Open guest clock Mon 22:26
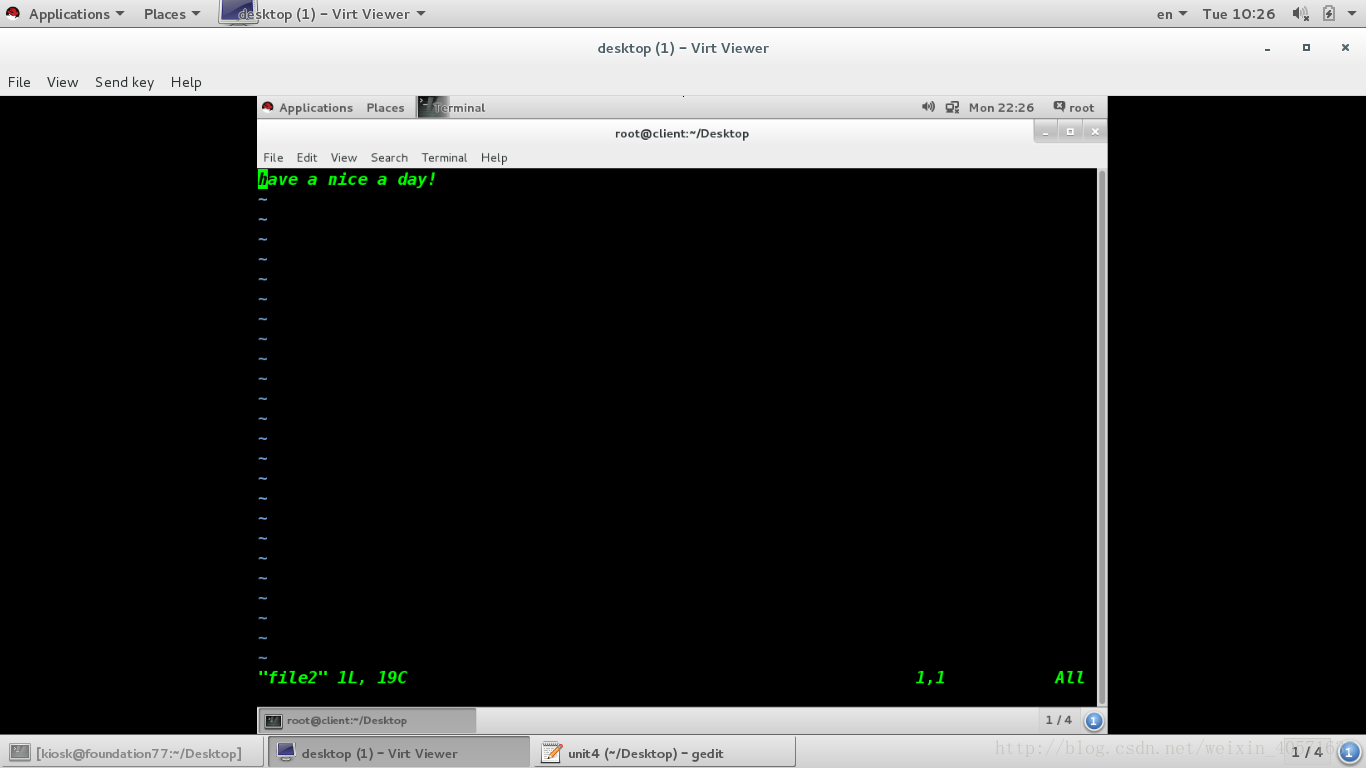The height and width of the screenshot is (768, 1366). point(1001,107)
